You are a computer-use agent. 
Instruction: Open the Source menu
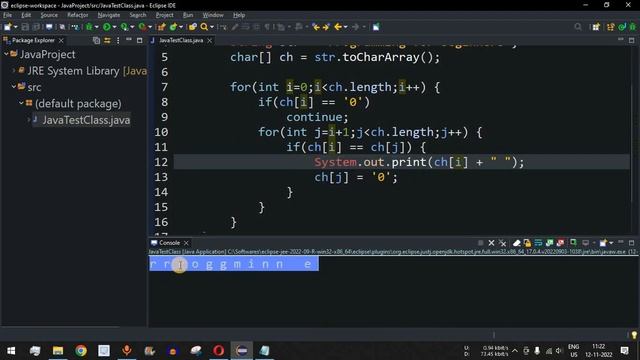tap(49, 15)
